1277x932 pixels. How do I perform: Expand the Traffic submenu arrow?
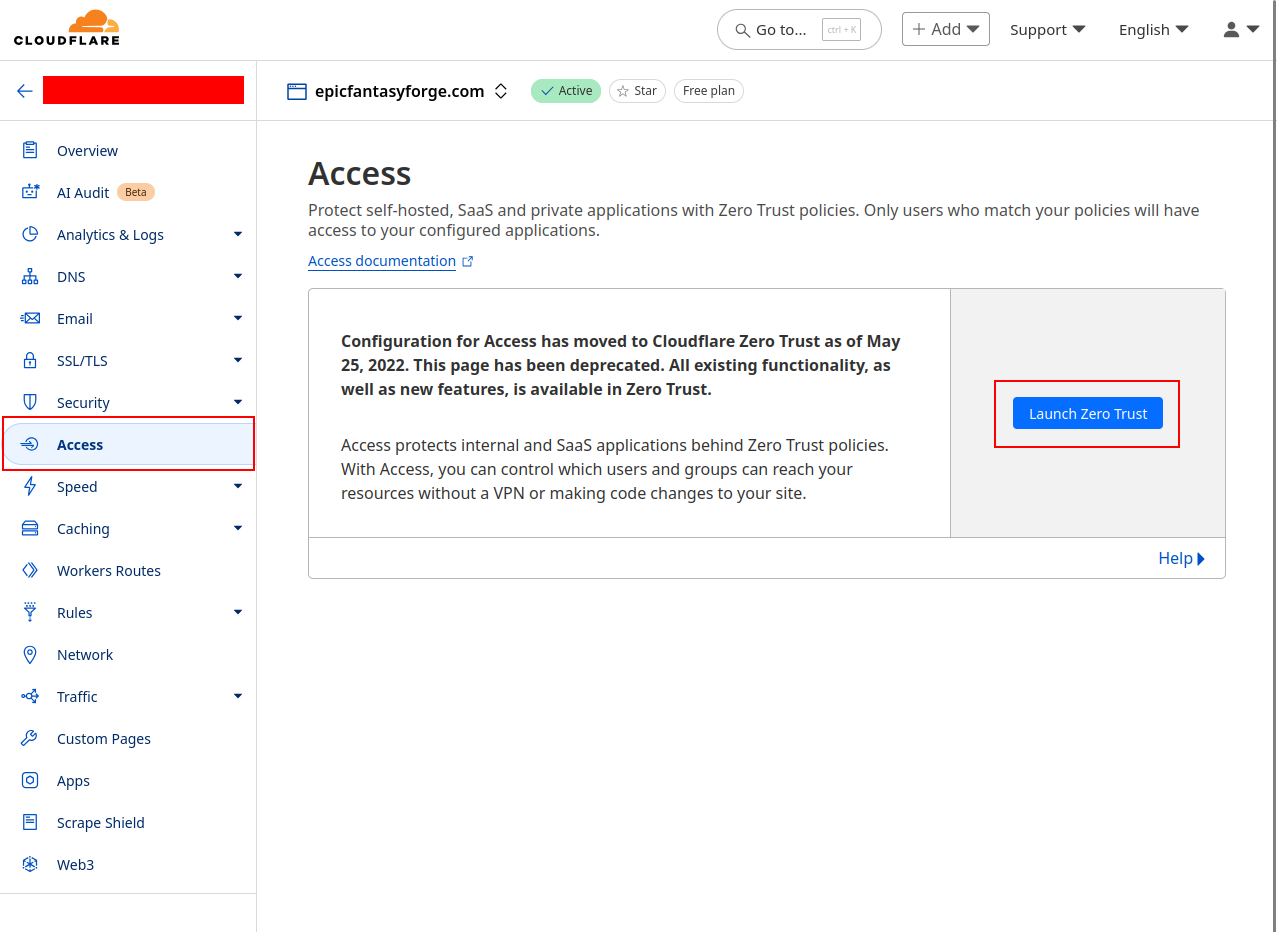pos(238,696)
